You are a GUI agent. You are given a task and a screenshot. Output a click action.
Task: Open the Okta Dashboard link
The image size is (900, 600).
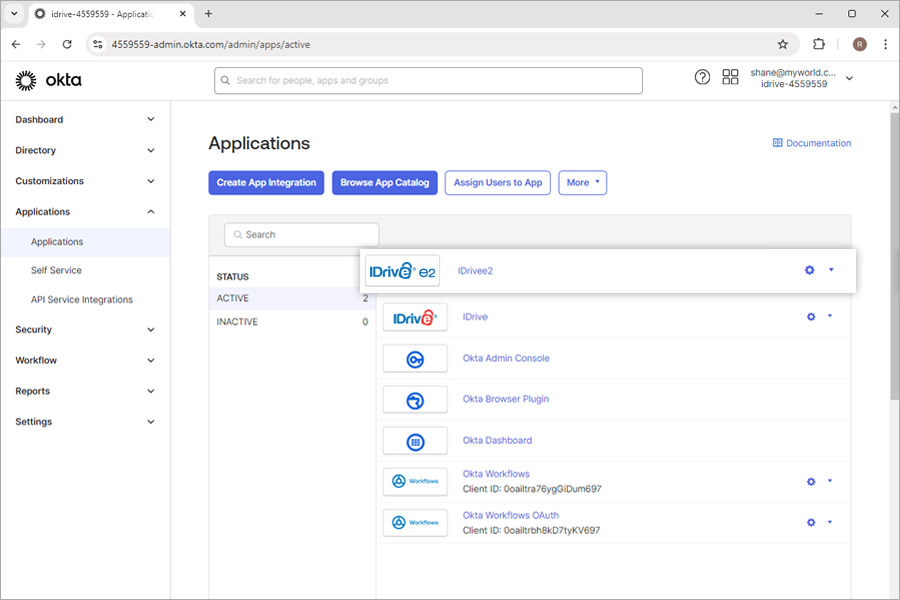(x=497, y=440)
